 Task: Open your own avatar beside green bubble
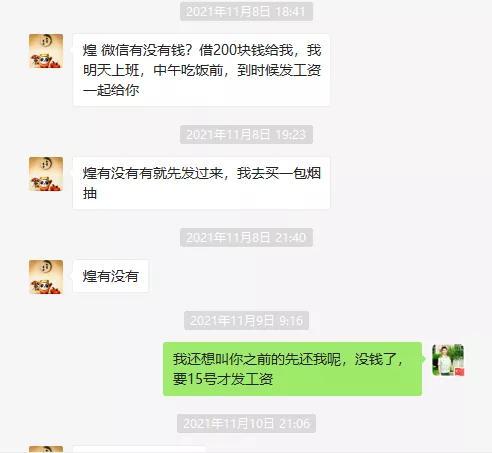coord(448,360)
